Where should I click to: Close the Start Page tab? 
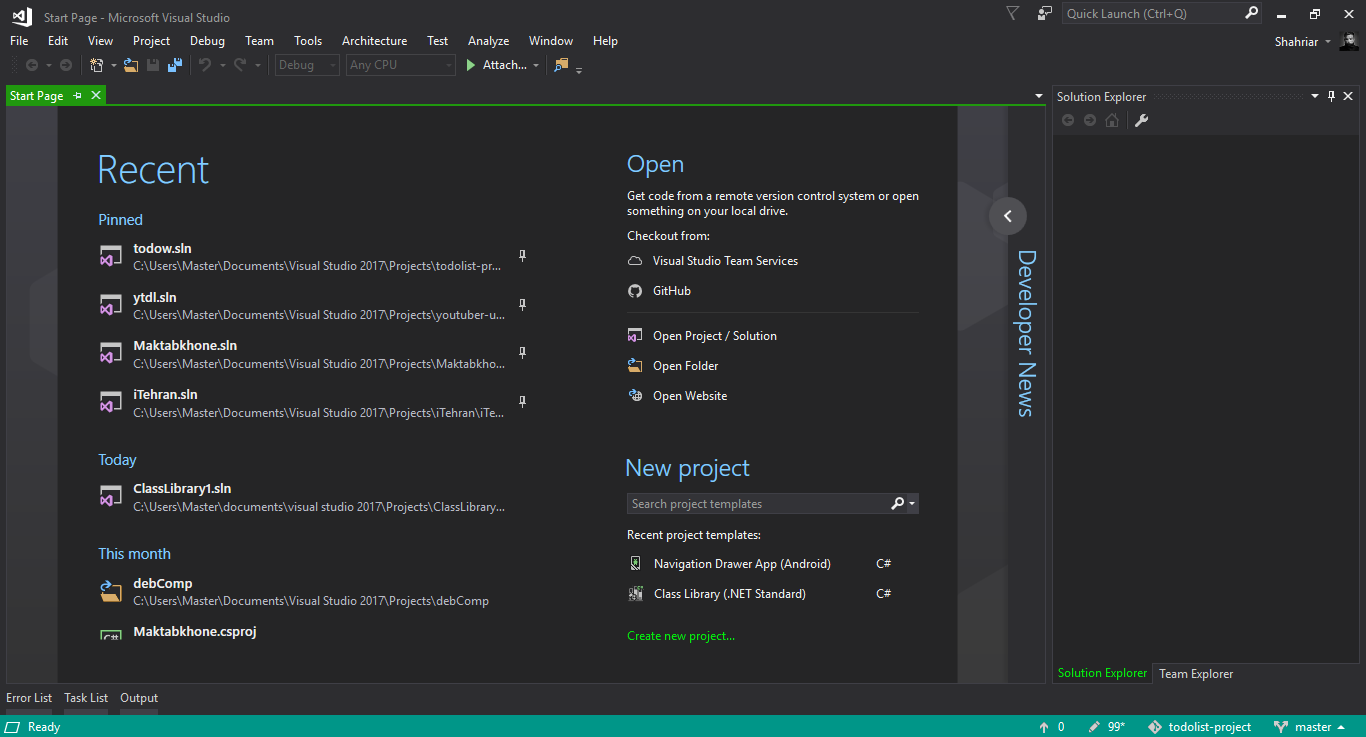(x=96, y=96)
